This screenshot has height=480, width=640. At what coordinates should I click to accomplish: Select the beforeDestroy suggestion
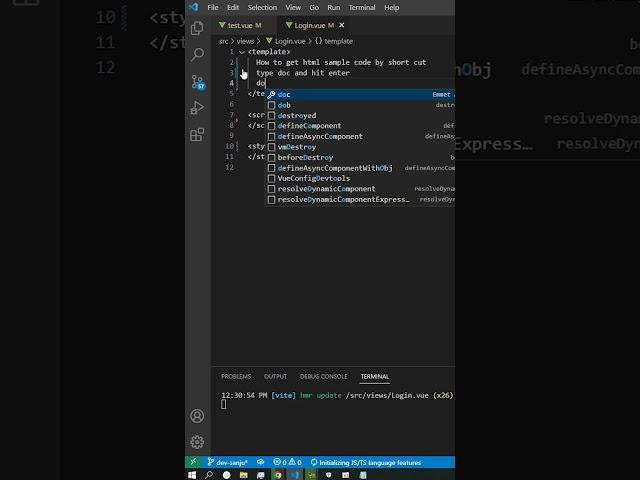tap(360, 157)
